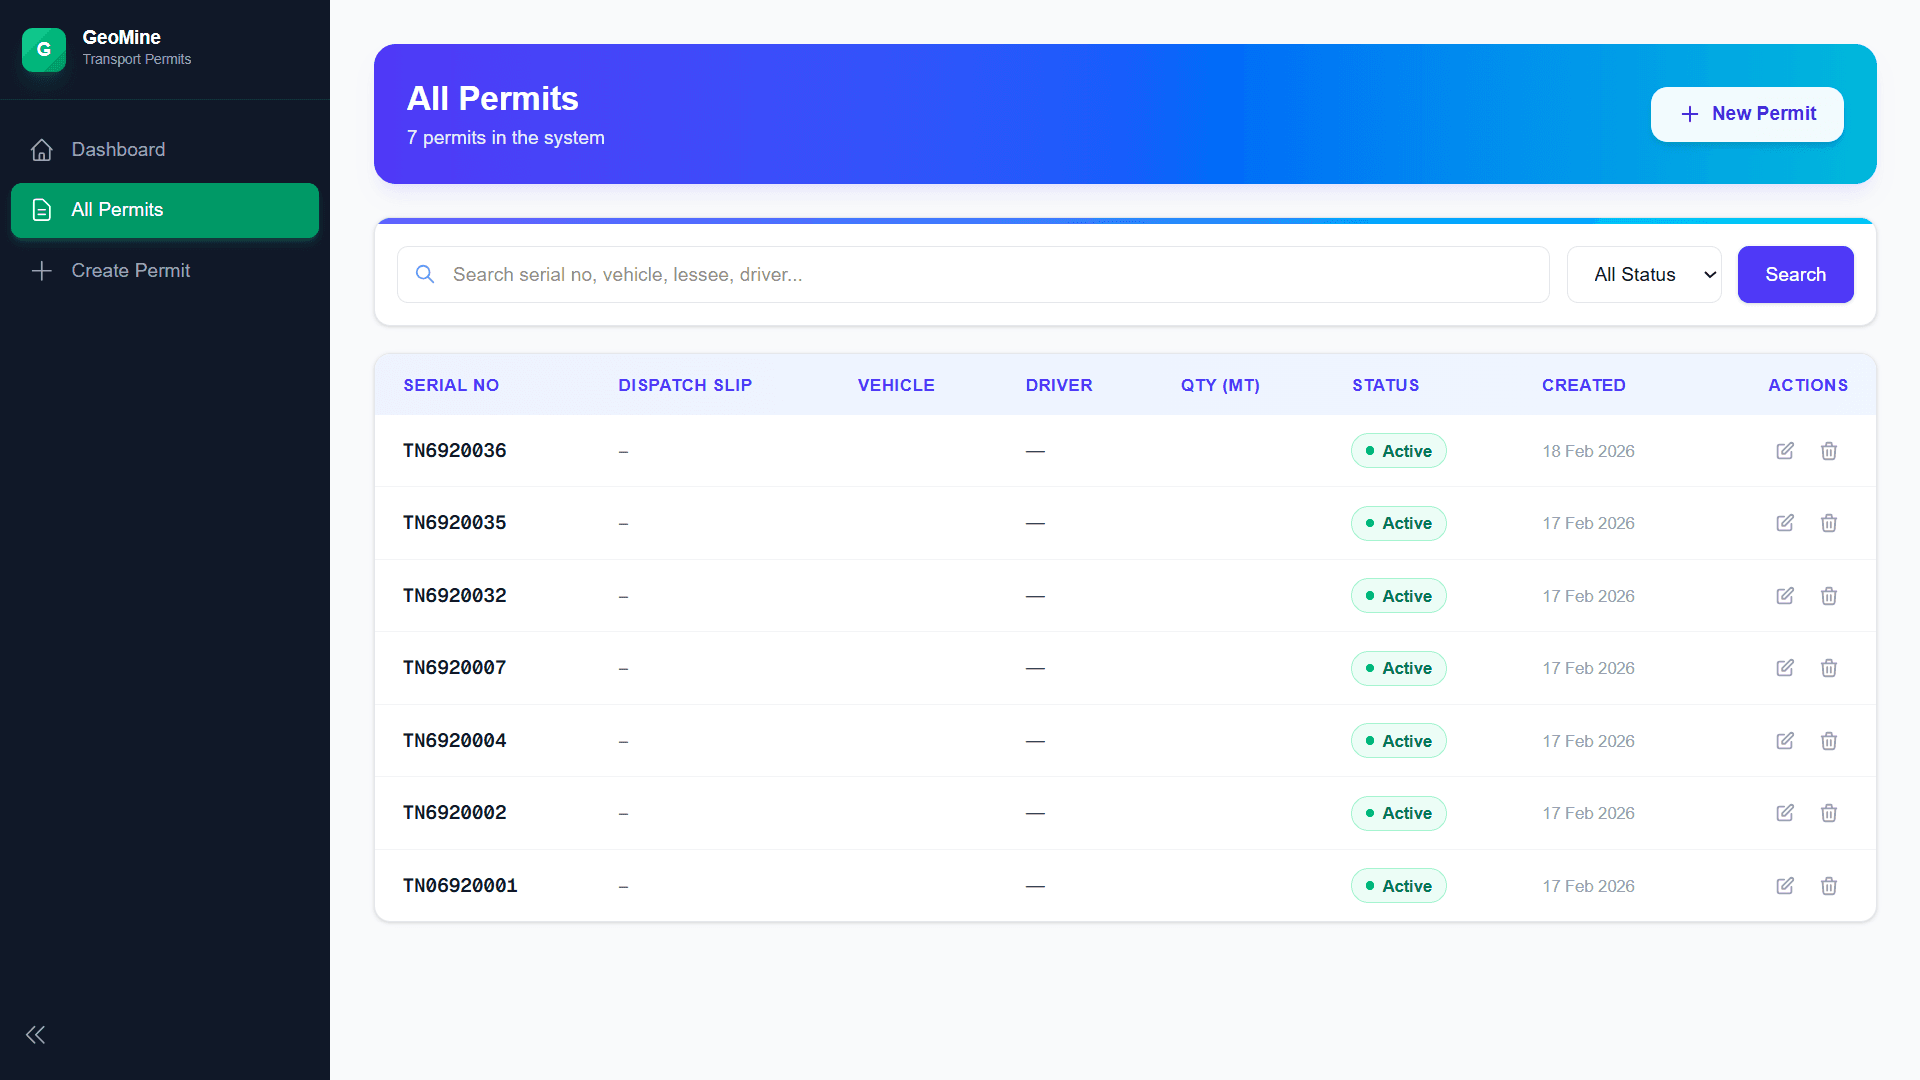Go to Dashboard in the sidebar
Viewport: 1920px width, 1080px height.
(x=118, y=150)
